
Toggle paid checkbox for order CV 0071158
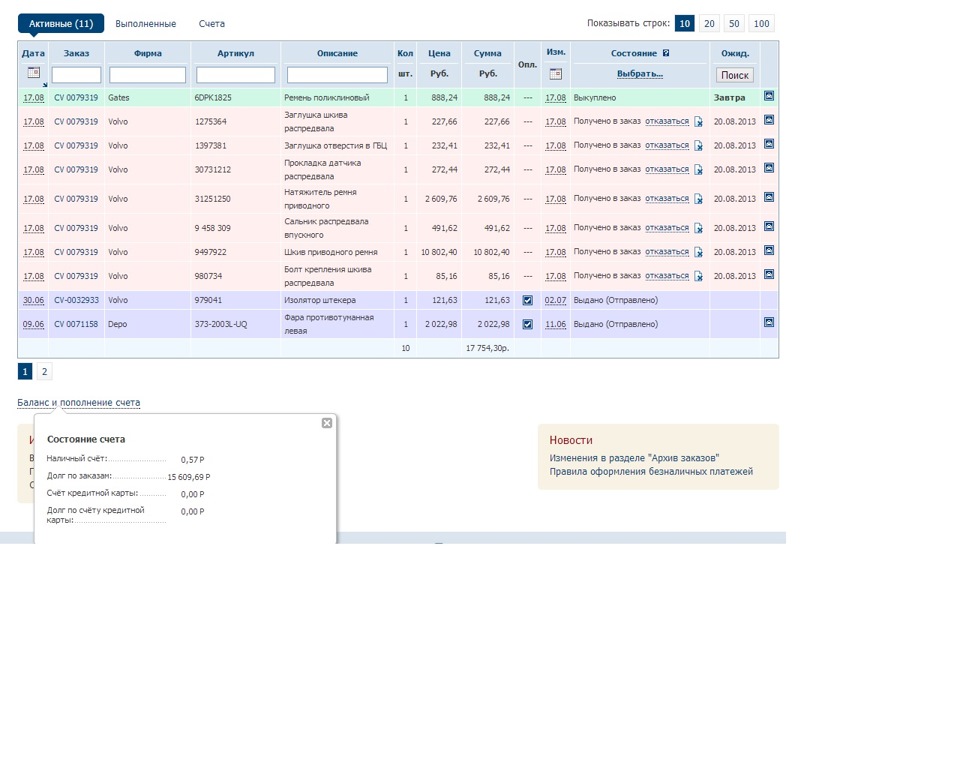pos(527,324)
